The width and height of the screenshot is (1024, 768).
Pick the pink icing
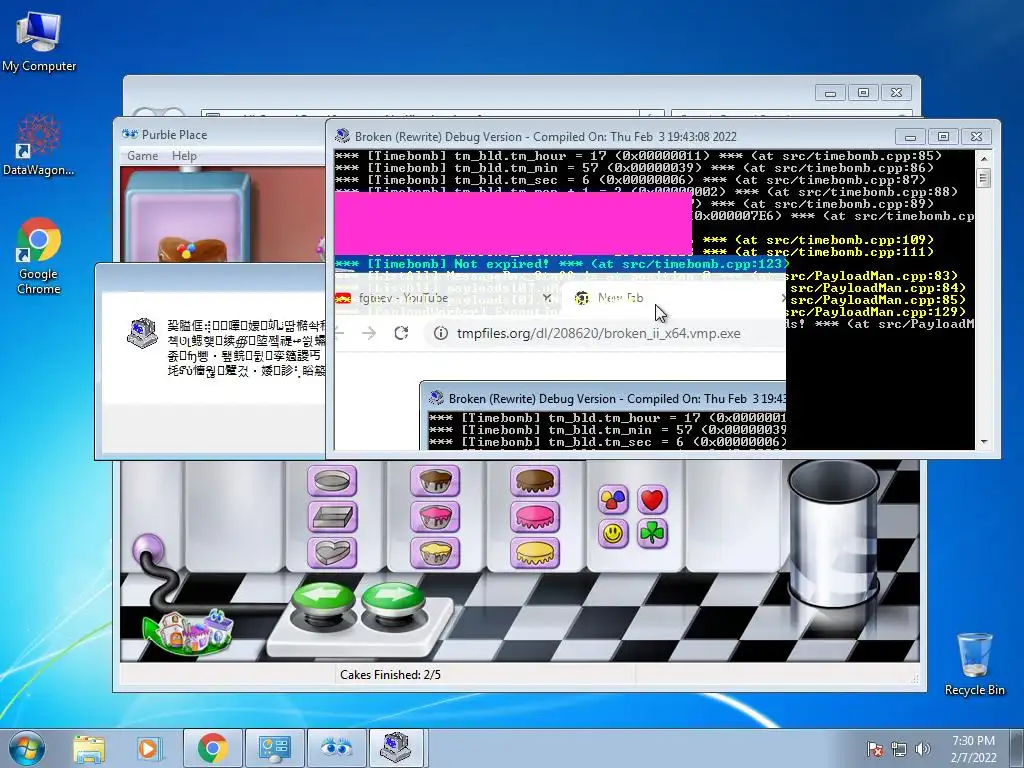tap(535, 517)
